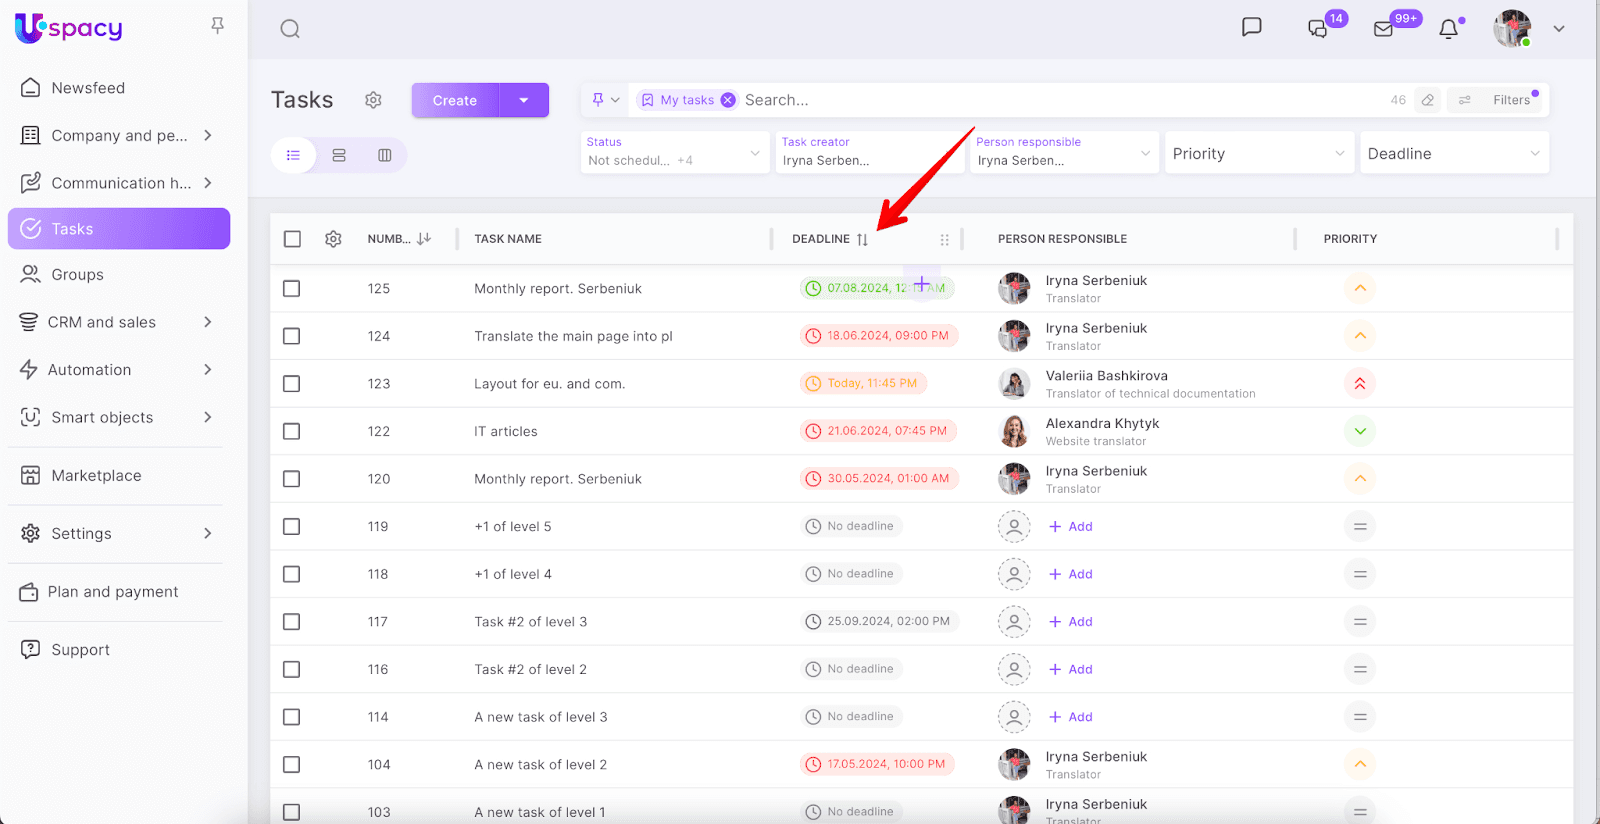Open the Create button dropdown arrow

pyautogui.click(x=524, y=100)
